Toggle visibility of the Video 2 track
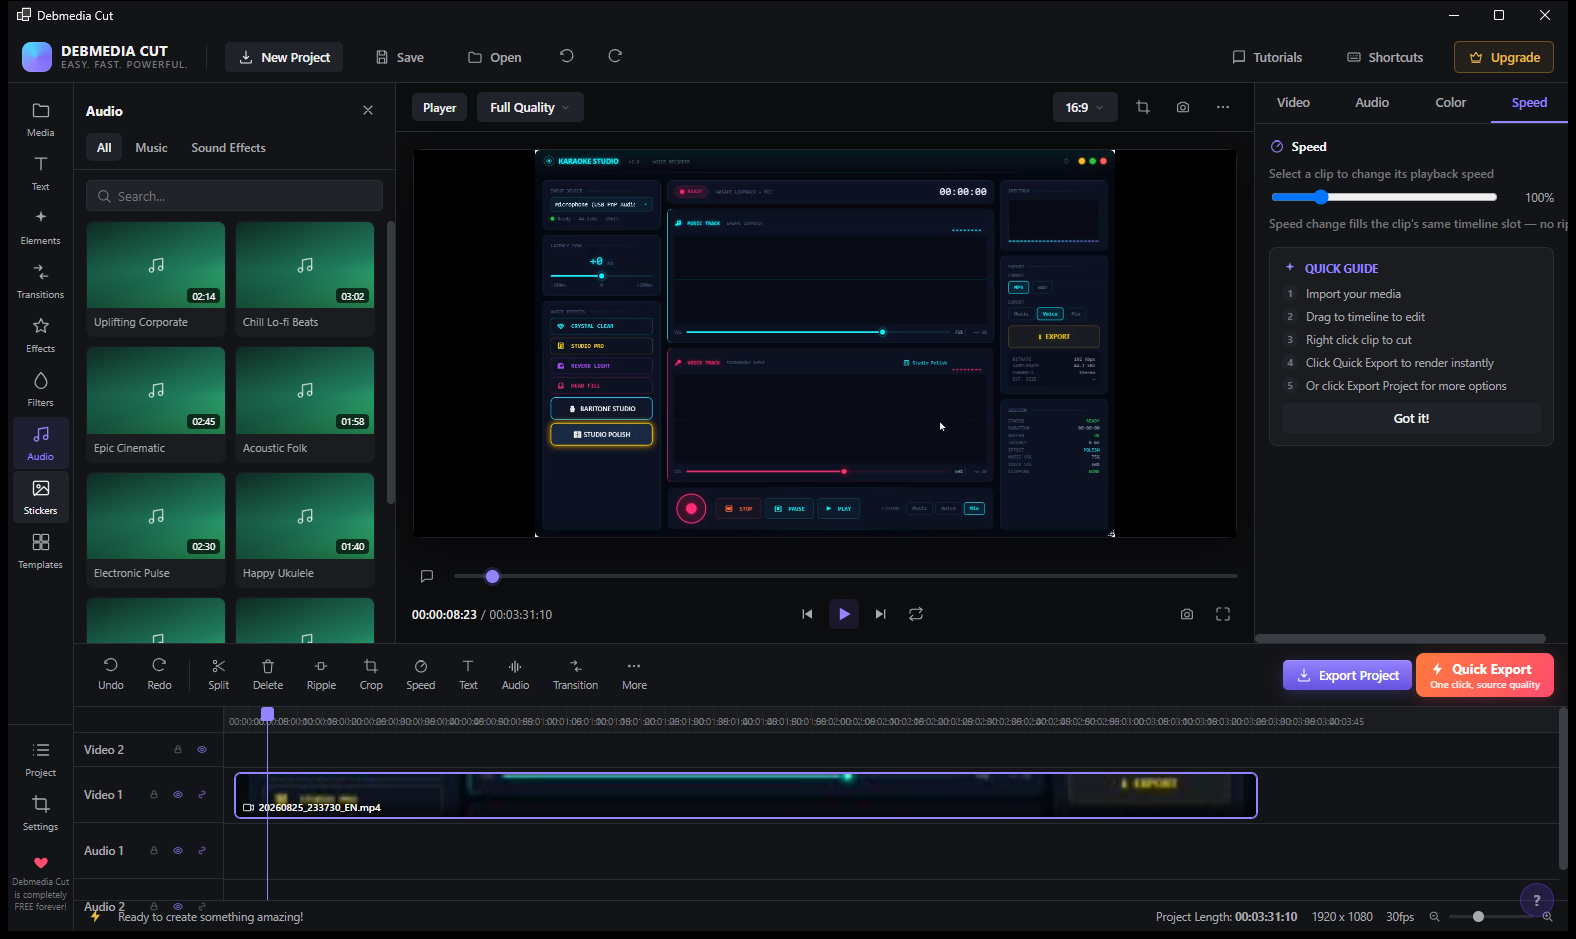Screen dimensions: 1576x939 coord(202,750)
